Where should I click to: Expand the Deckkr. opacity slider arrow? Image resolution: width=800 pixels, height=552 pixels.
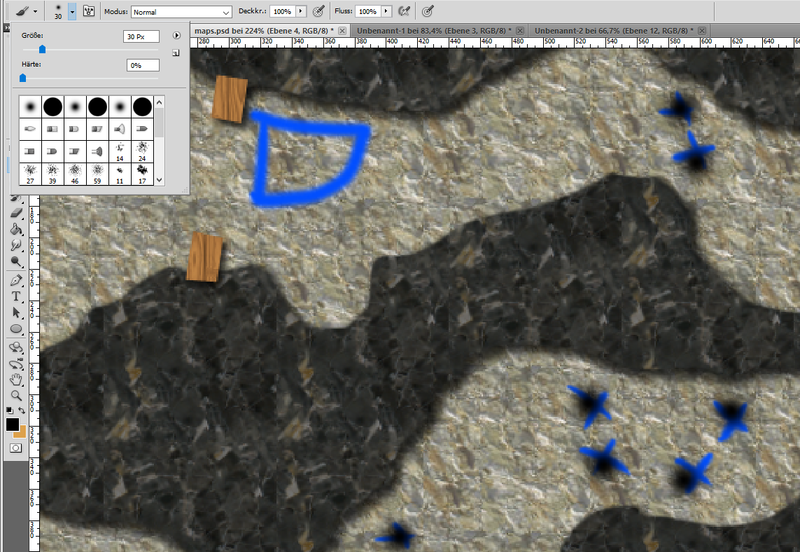pyautogui.click(x=301, y=11)
